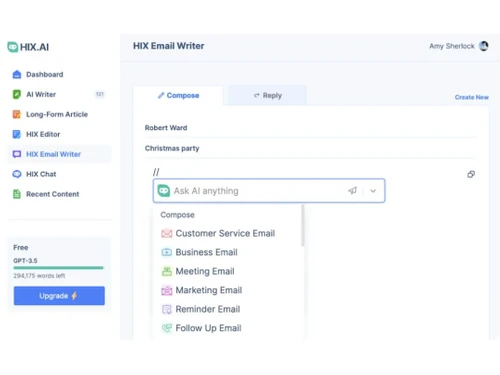Click the Christmas party subject field
500x375 pixels.
(x=310, y=148)
